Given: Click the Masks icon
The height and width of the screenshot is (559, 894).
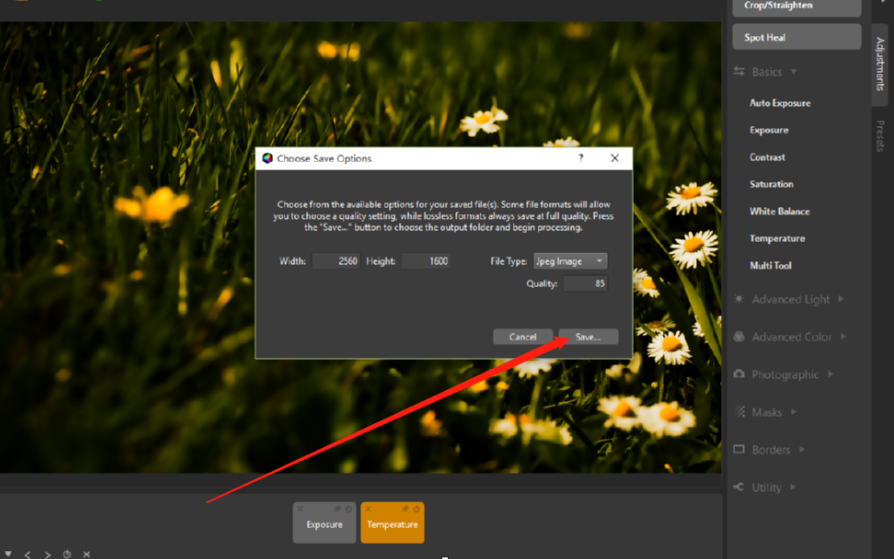Looking at the screenshot, I should coord(740,411).
